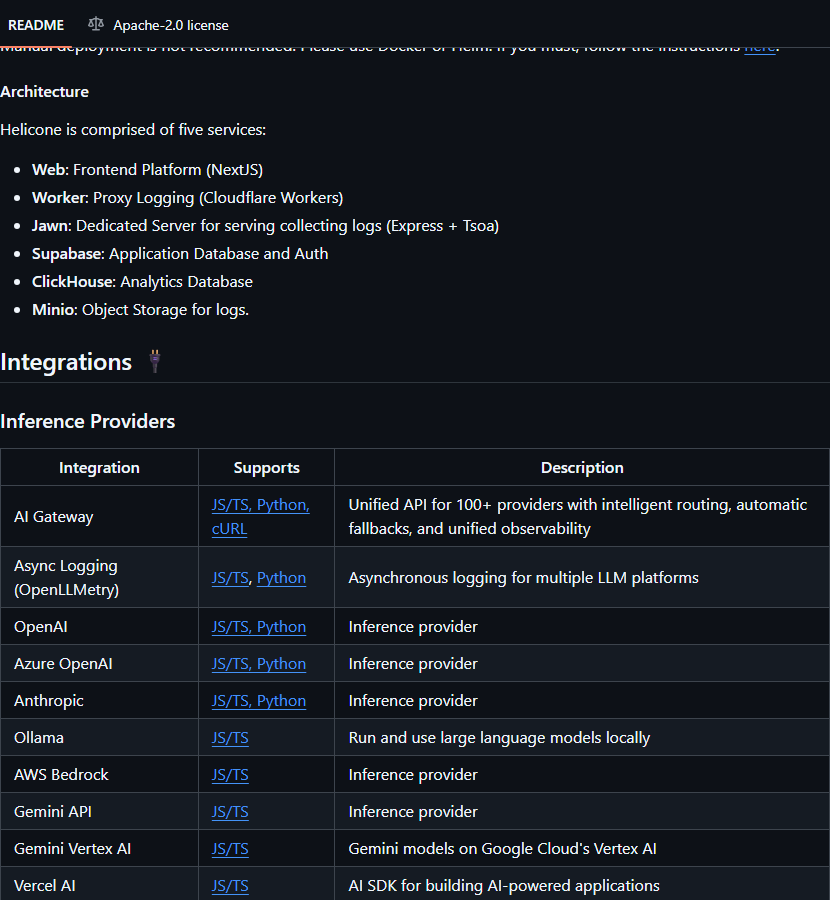Select the "OpenAI" integration cell

(99, 627)
